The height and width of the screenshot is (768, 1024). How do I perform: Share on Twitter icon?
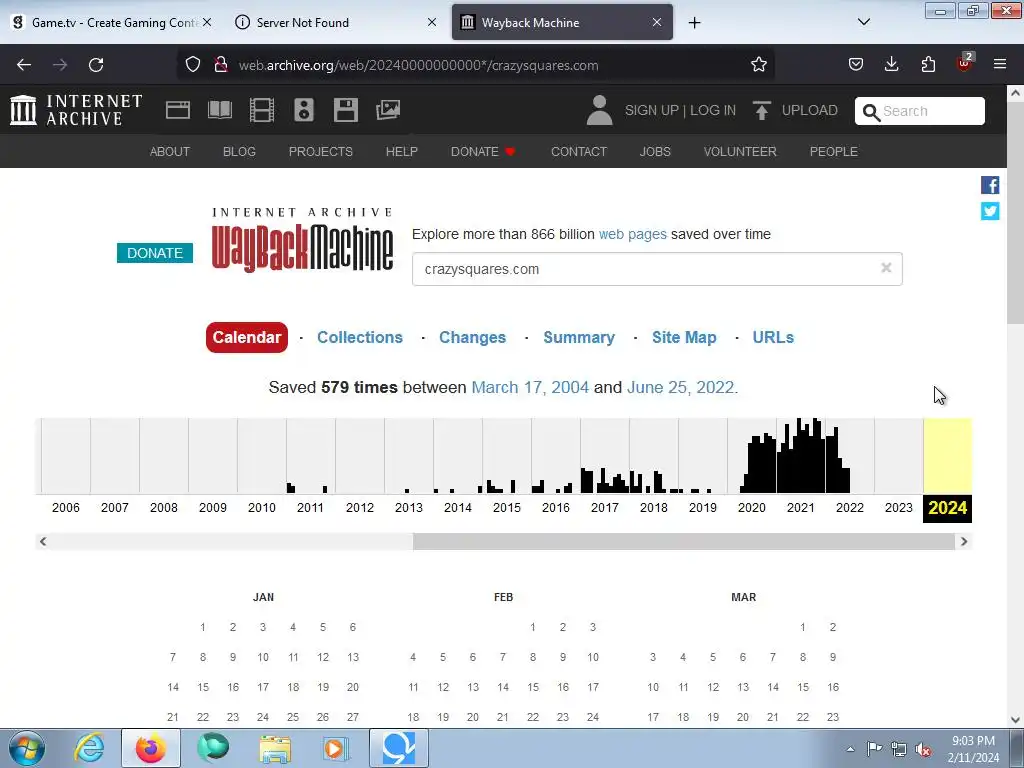point(990,211)
